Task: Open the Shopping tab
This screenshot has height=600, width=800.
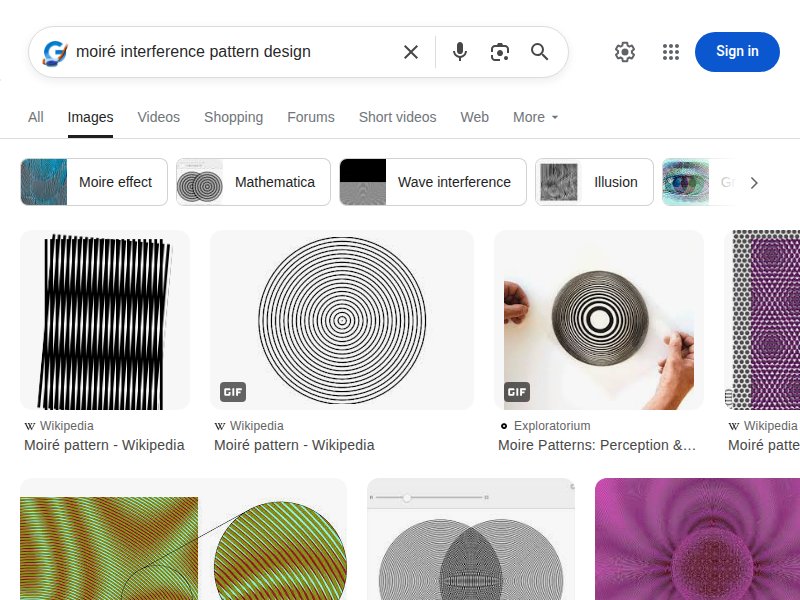Action: point(233,117)
